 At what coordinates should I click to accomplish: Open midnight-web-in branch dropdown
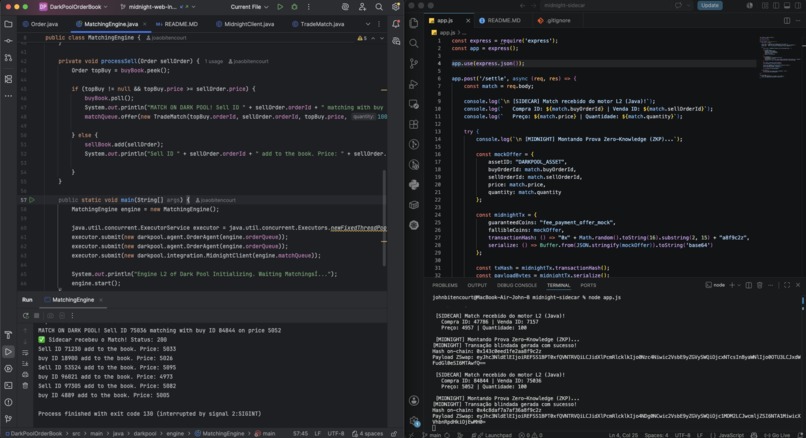157,7
